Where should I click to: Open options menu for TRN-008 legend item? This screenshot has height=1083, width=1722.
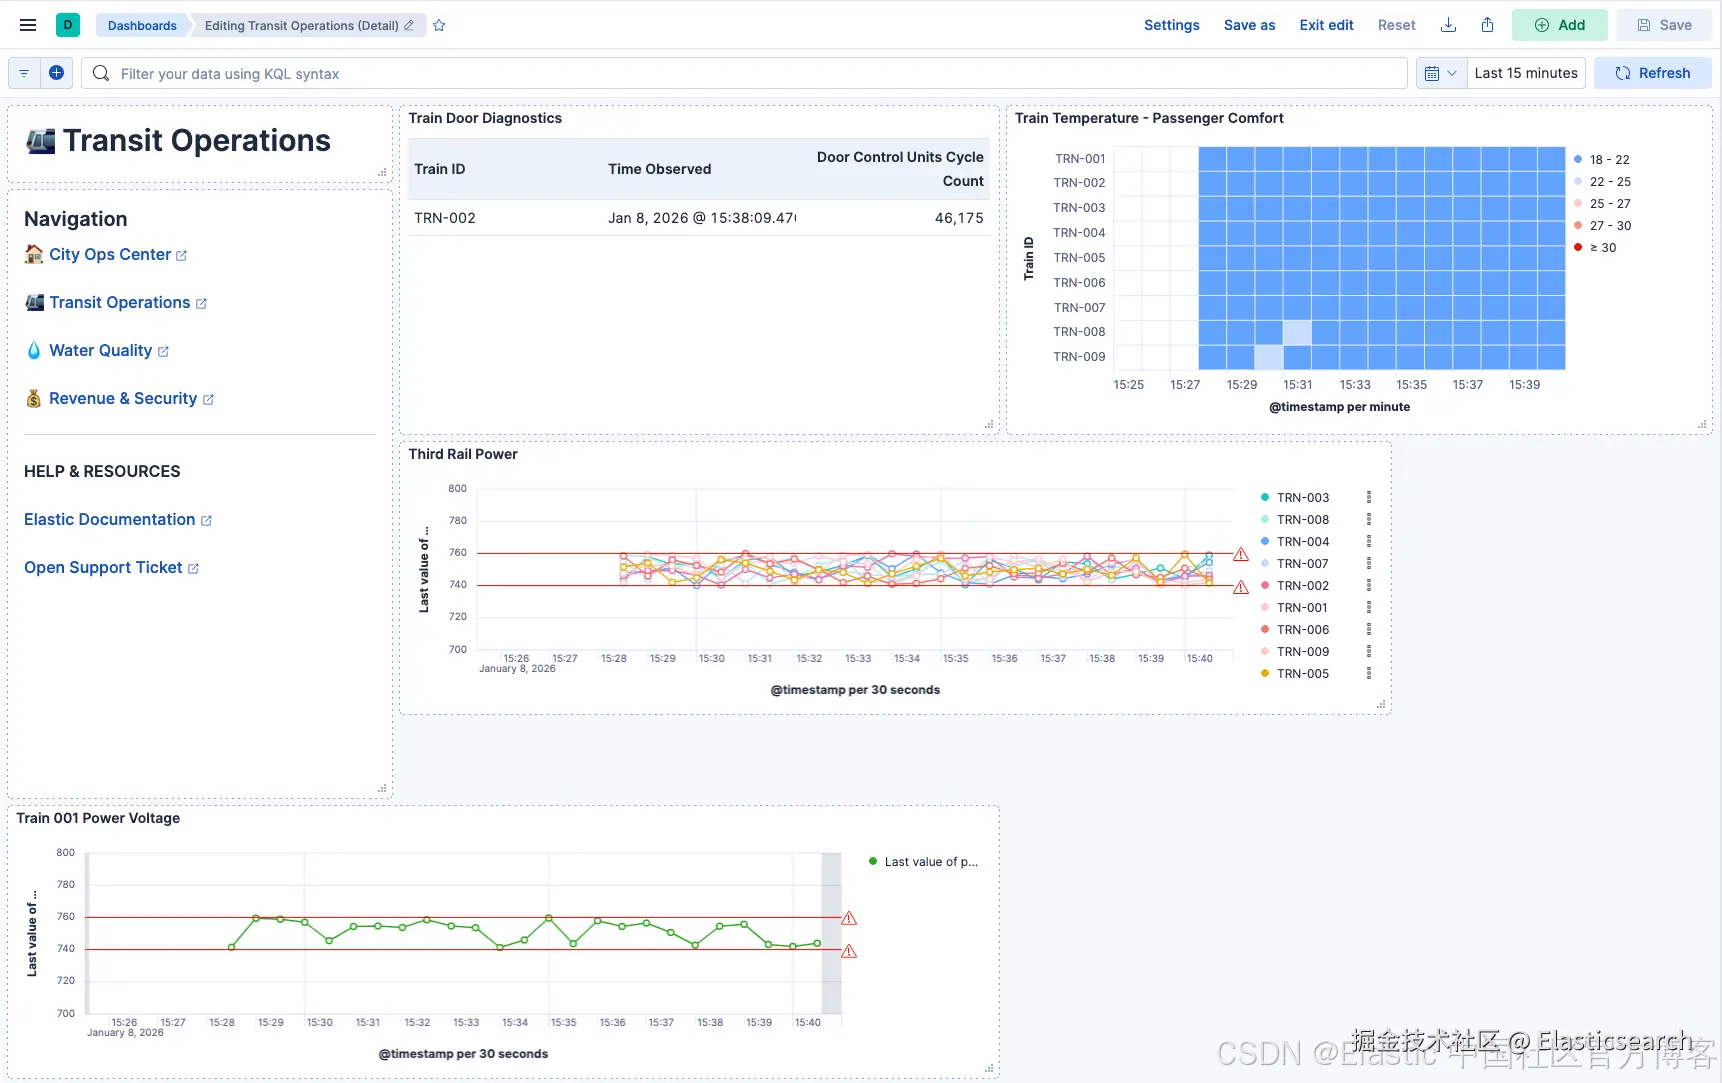[1369, 520]
